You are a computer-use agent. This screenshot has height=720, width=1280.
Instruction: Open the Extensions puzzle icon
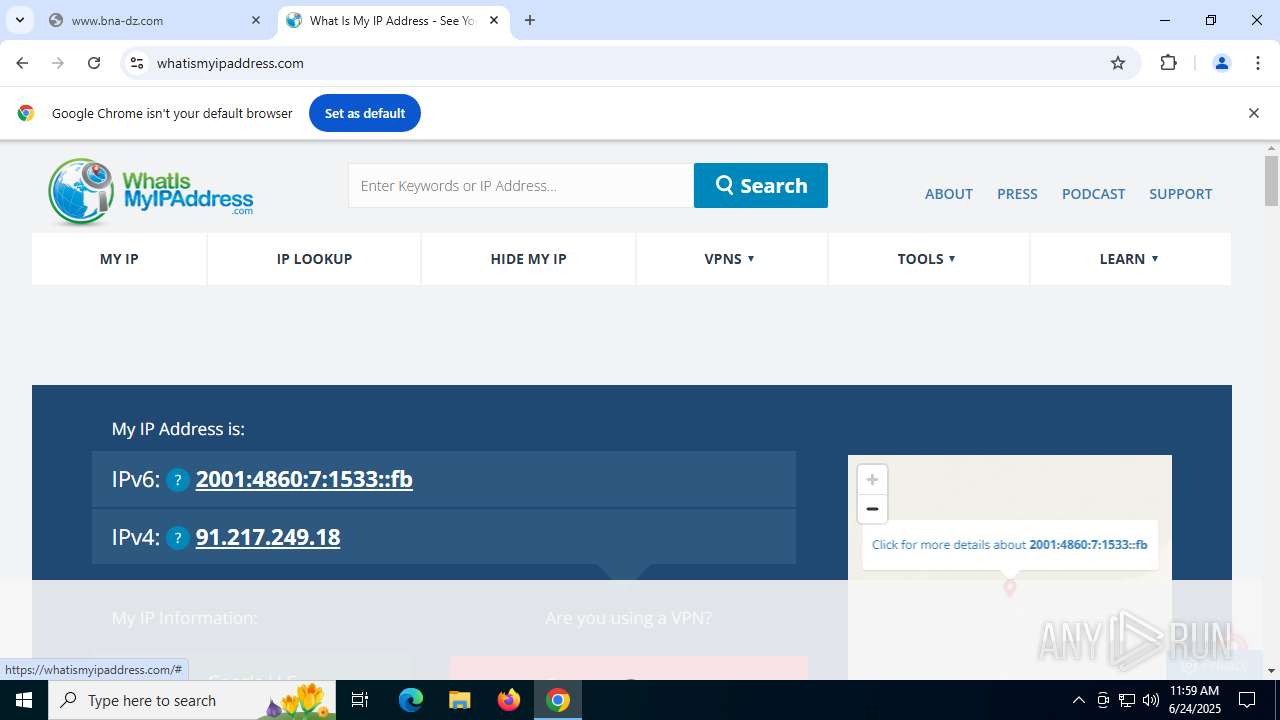coord(1168,63)
